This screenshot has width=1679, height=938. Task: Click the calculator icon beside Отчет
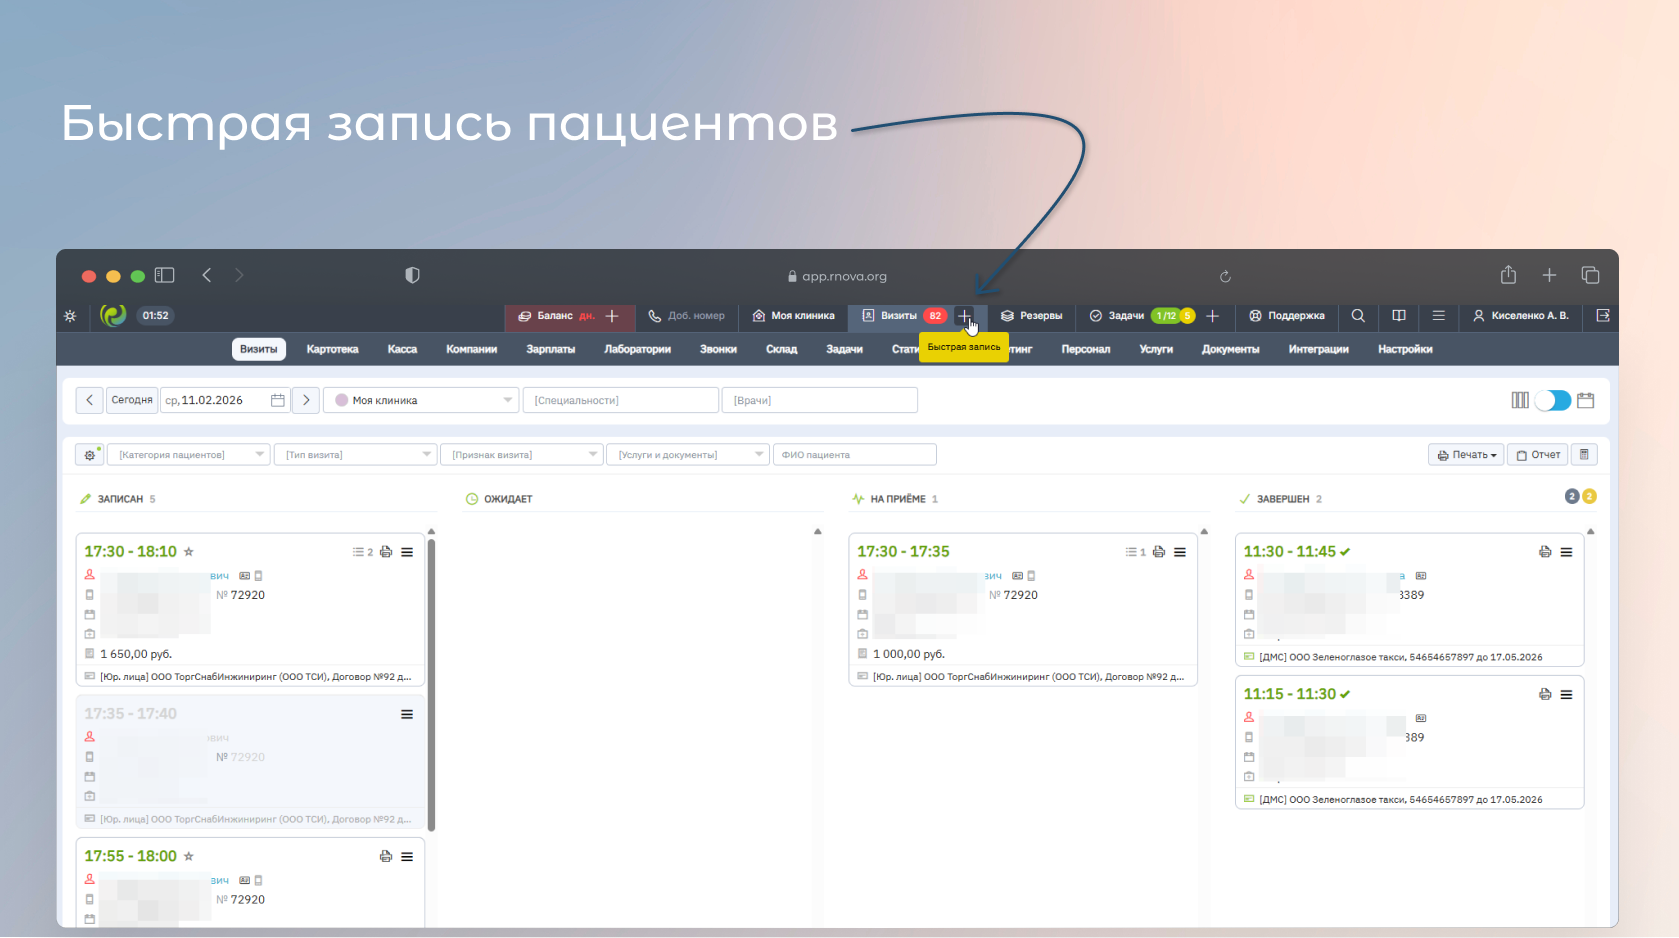pos(1584,455)
